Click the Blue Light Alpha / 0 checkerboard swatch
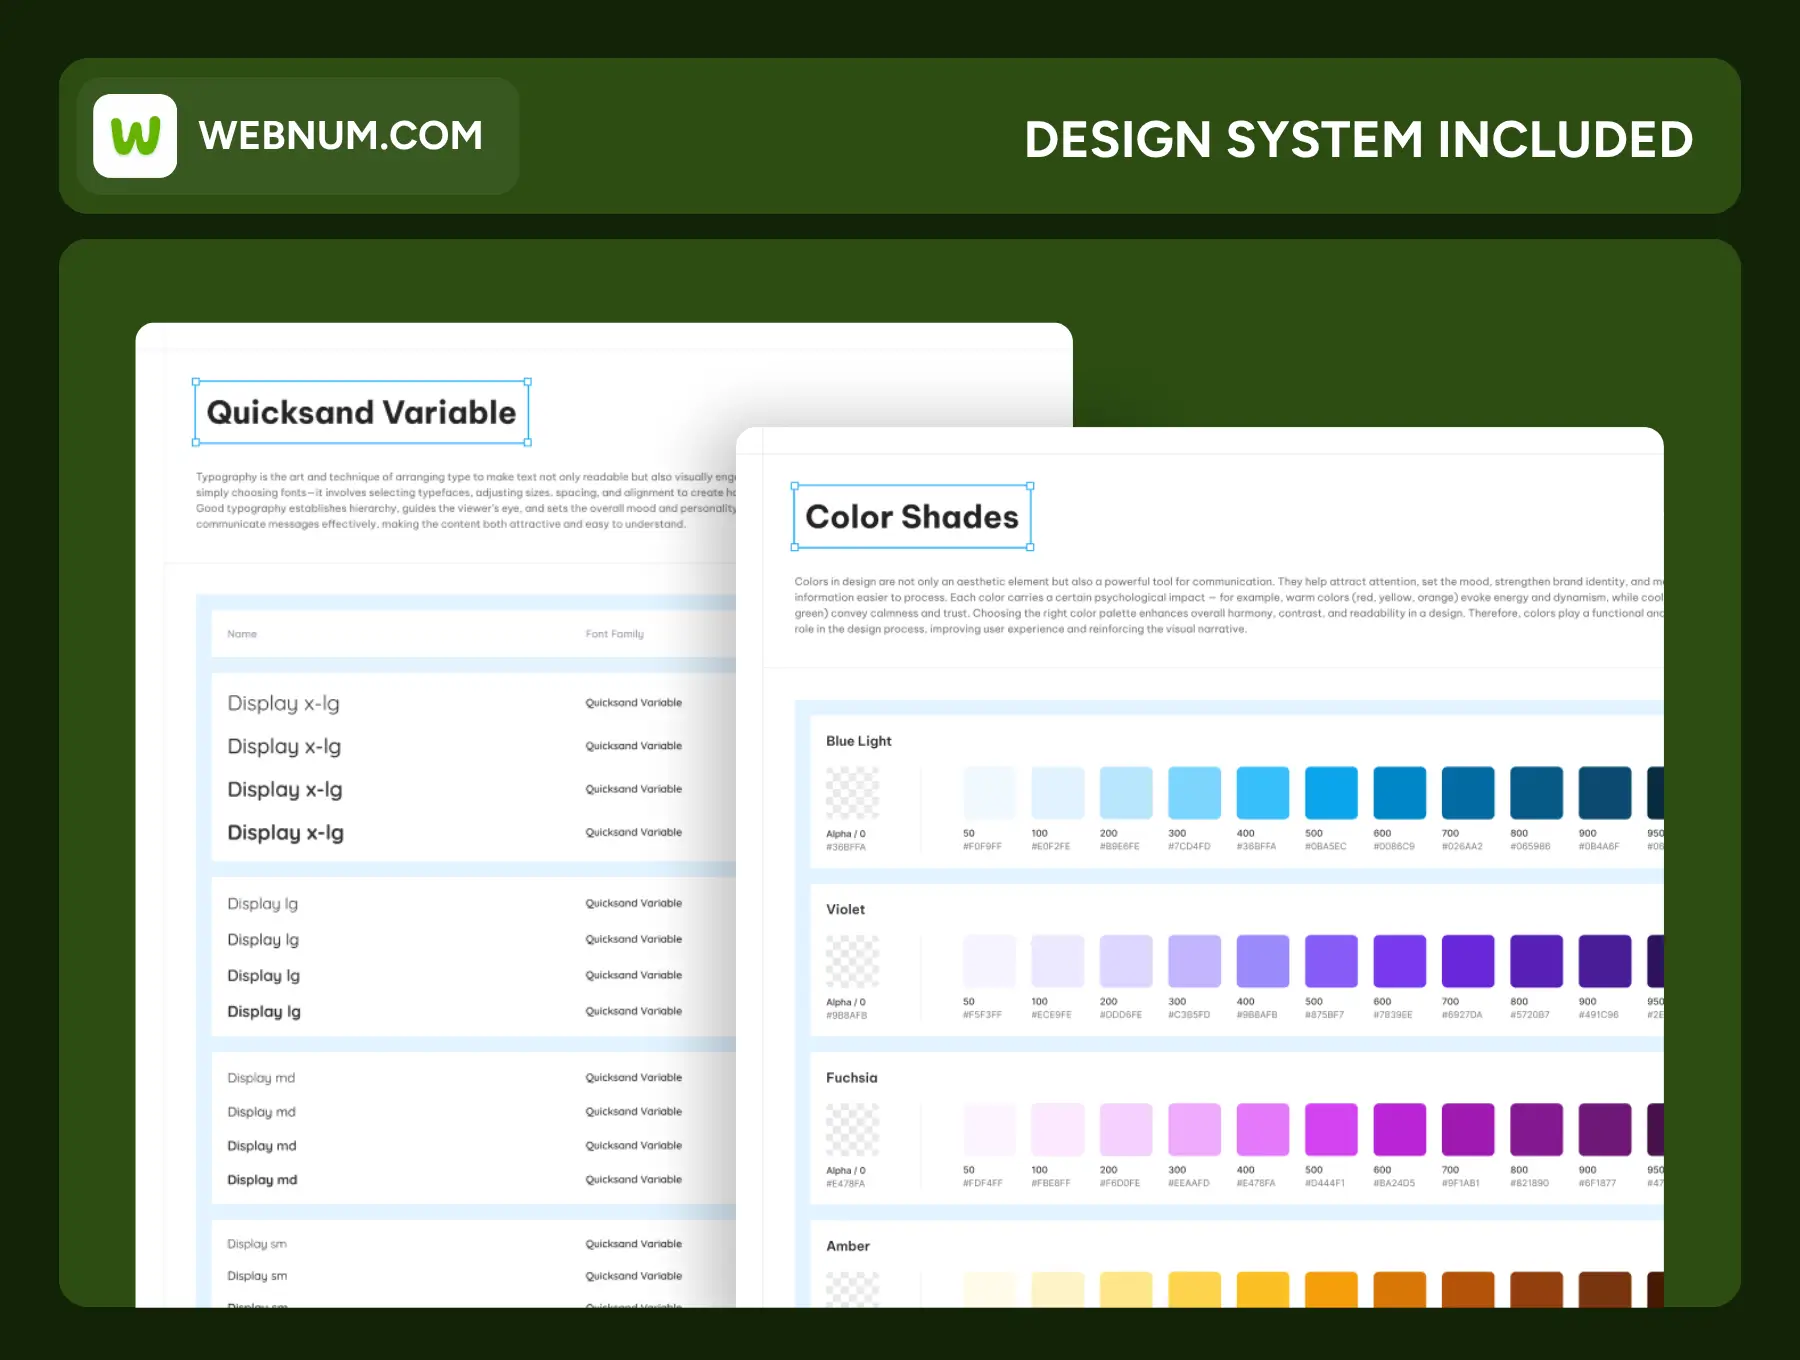 tap(852, 793)
